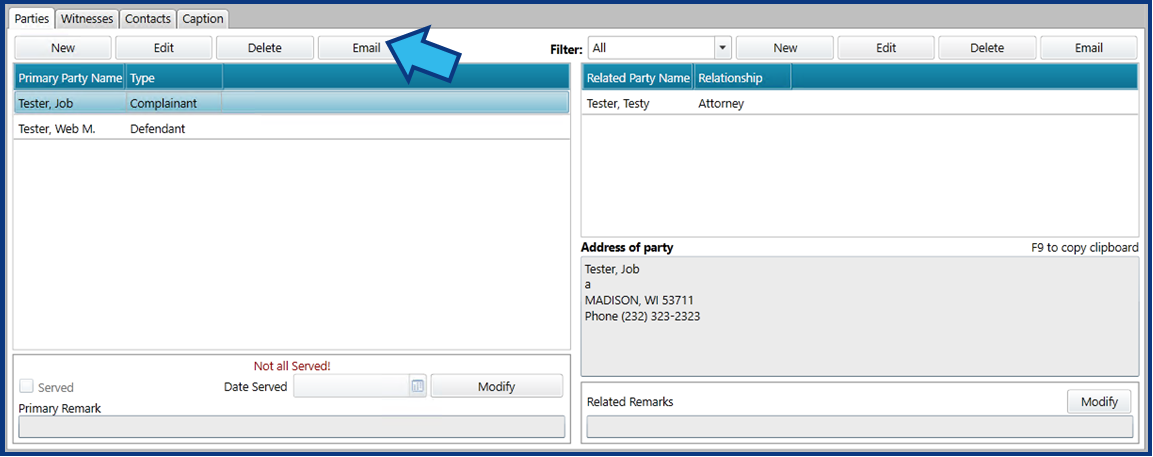Toggle the Served checkbox

coord(26,386)
